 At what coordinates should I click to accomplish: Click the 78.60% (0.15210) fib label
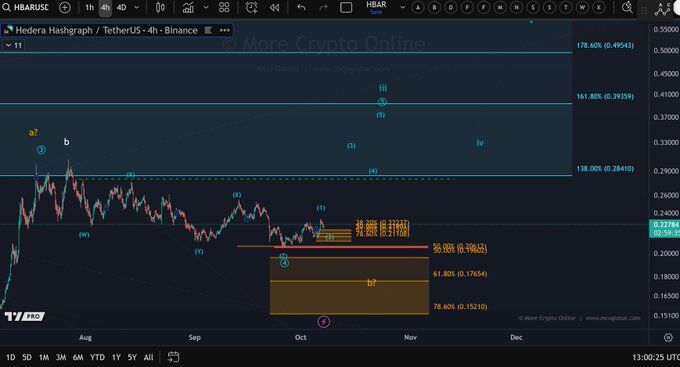pos(460,307)
